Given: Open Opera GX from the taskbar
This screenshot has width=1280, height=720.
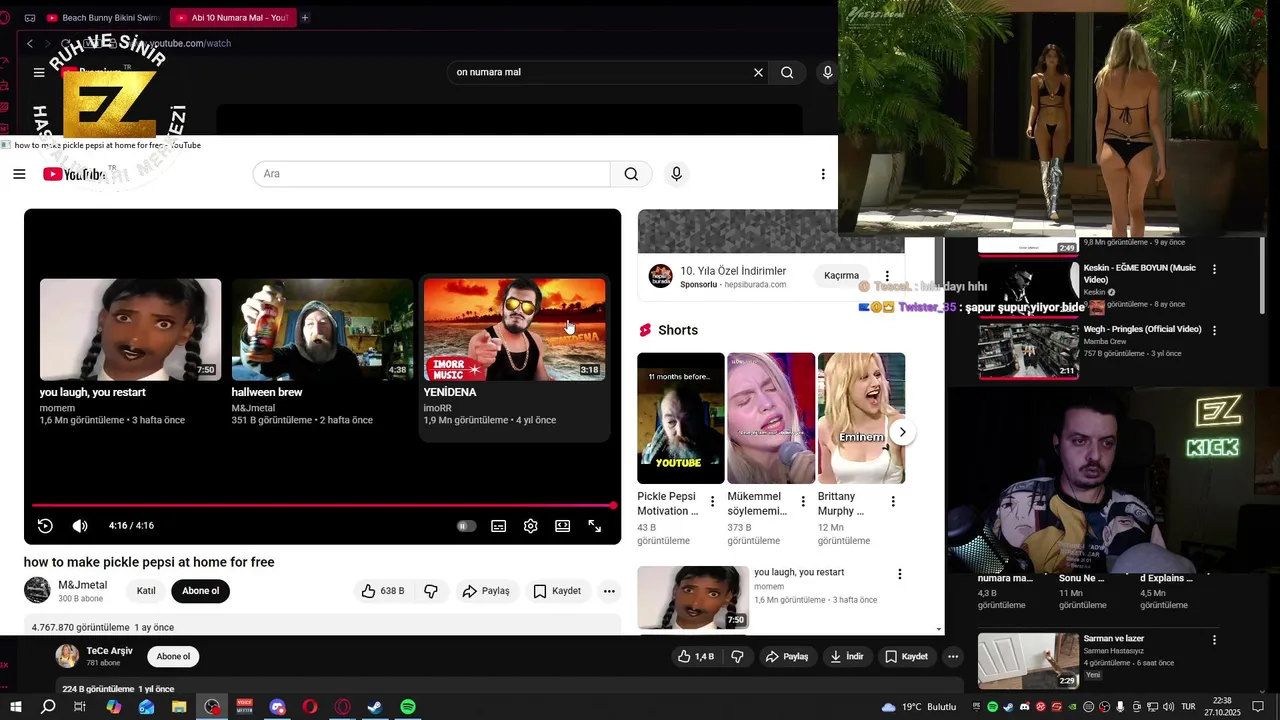Looking at the screenshot, I should tap(343, 707).
